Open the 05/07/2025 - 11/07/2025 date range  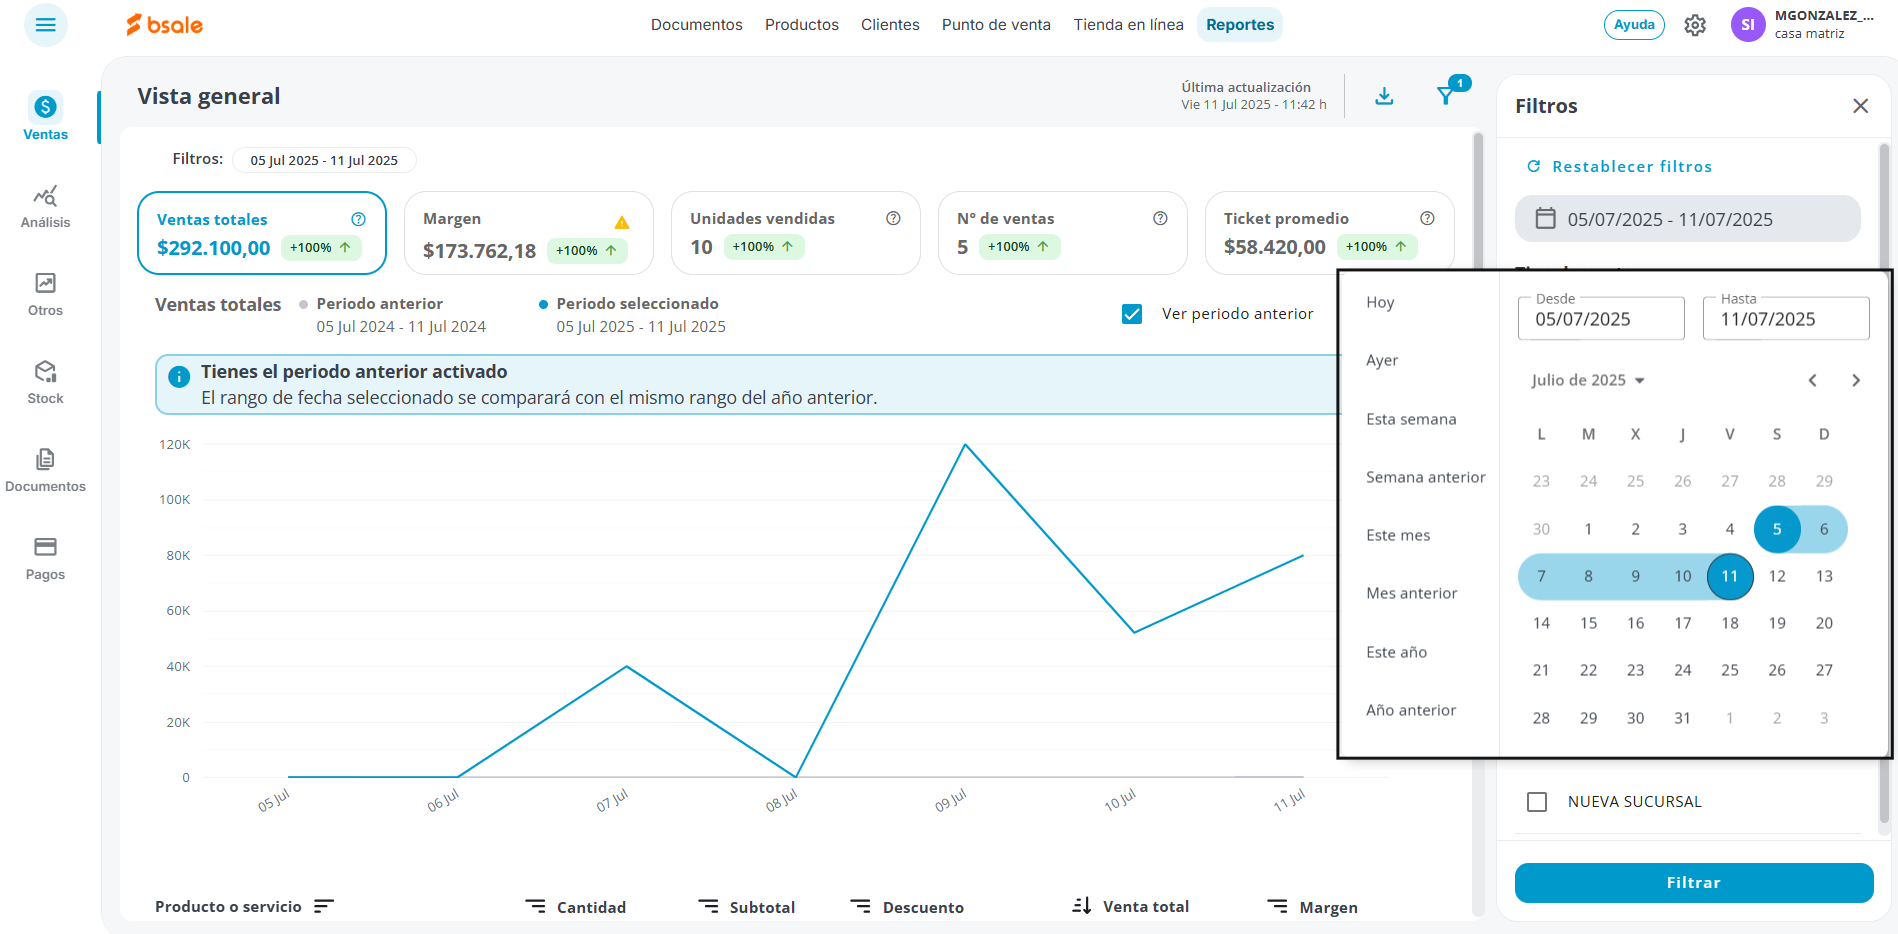coord(1688,219)
